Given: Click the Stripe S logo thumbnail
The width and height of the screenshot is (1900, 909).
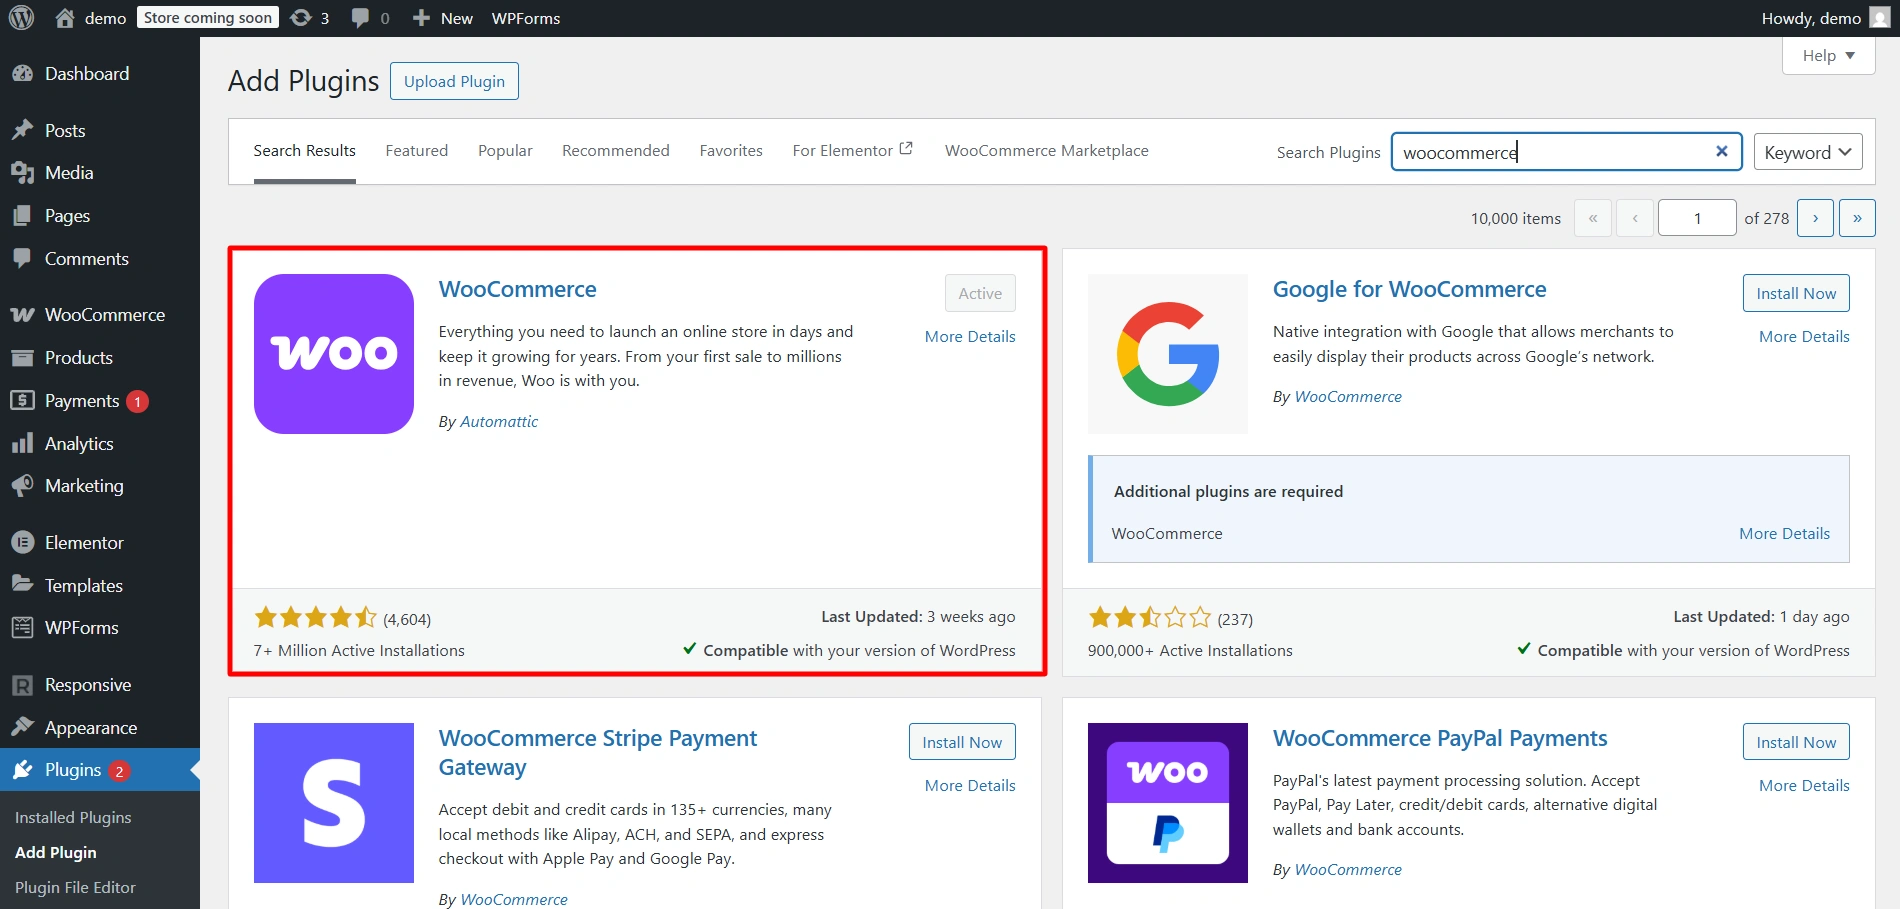Looking at the screenshot, I should tap(334, 803).
